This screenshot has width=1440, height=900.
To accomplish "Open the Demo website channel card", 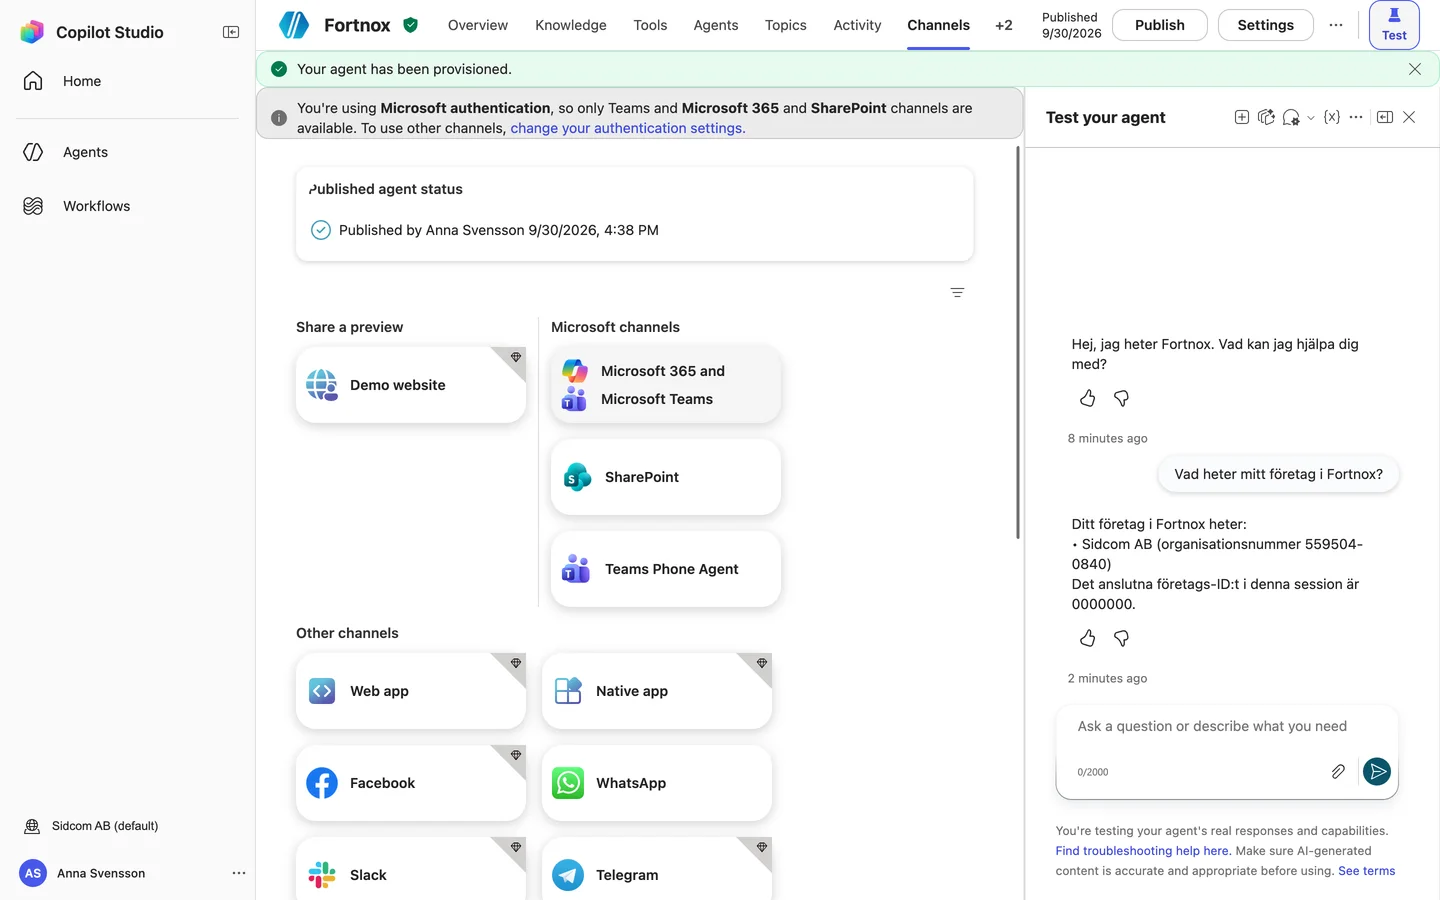I will 411,385.
